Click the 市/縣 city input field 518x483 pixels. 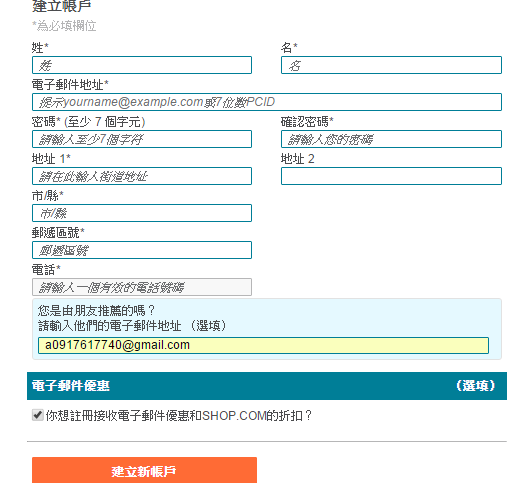point(142,213)
